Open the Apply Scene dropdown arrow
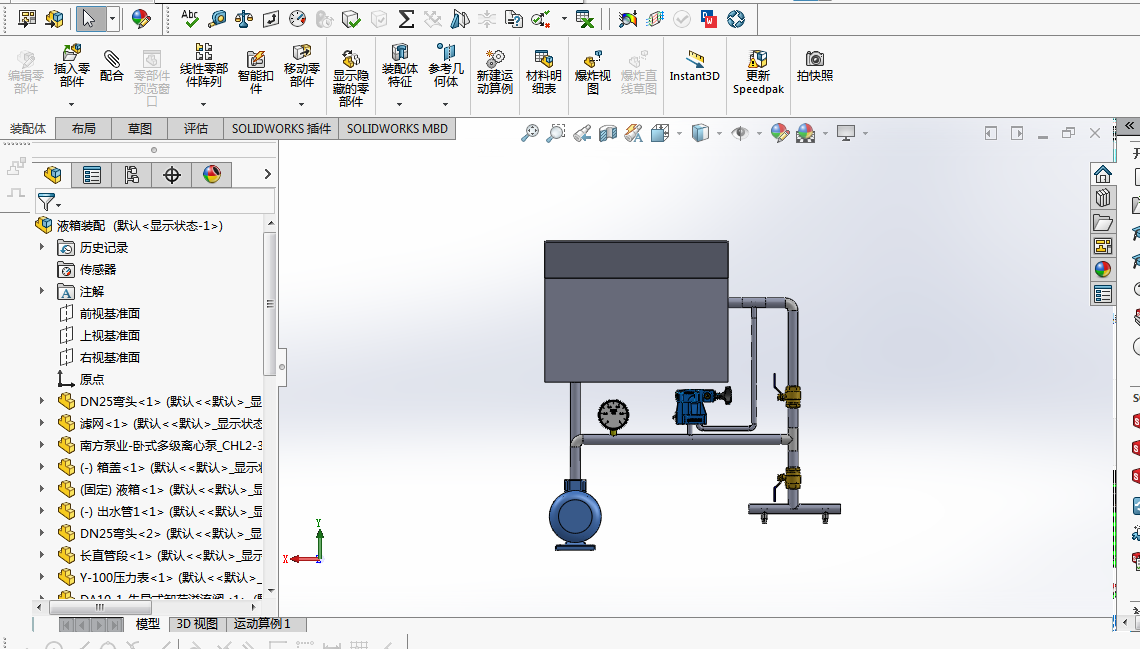 coord(825,133)
